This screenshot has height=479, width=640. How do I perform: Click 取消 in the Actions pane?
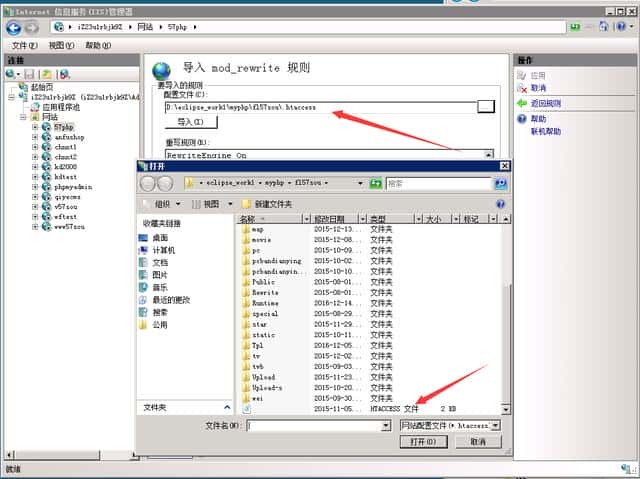pos(538,88)
